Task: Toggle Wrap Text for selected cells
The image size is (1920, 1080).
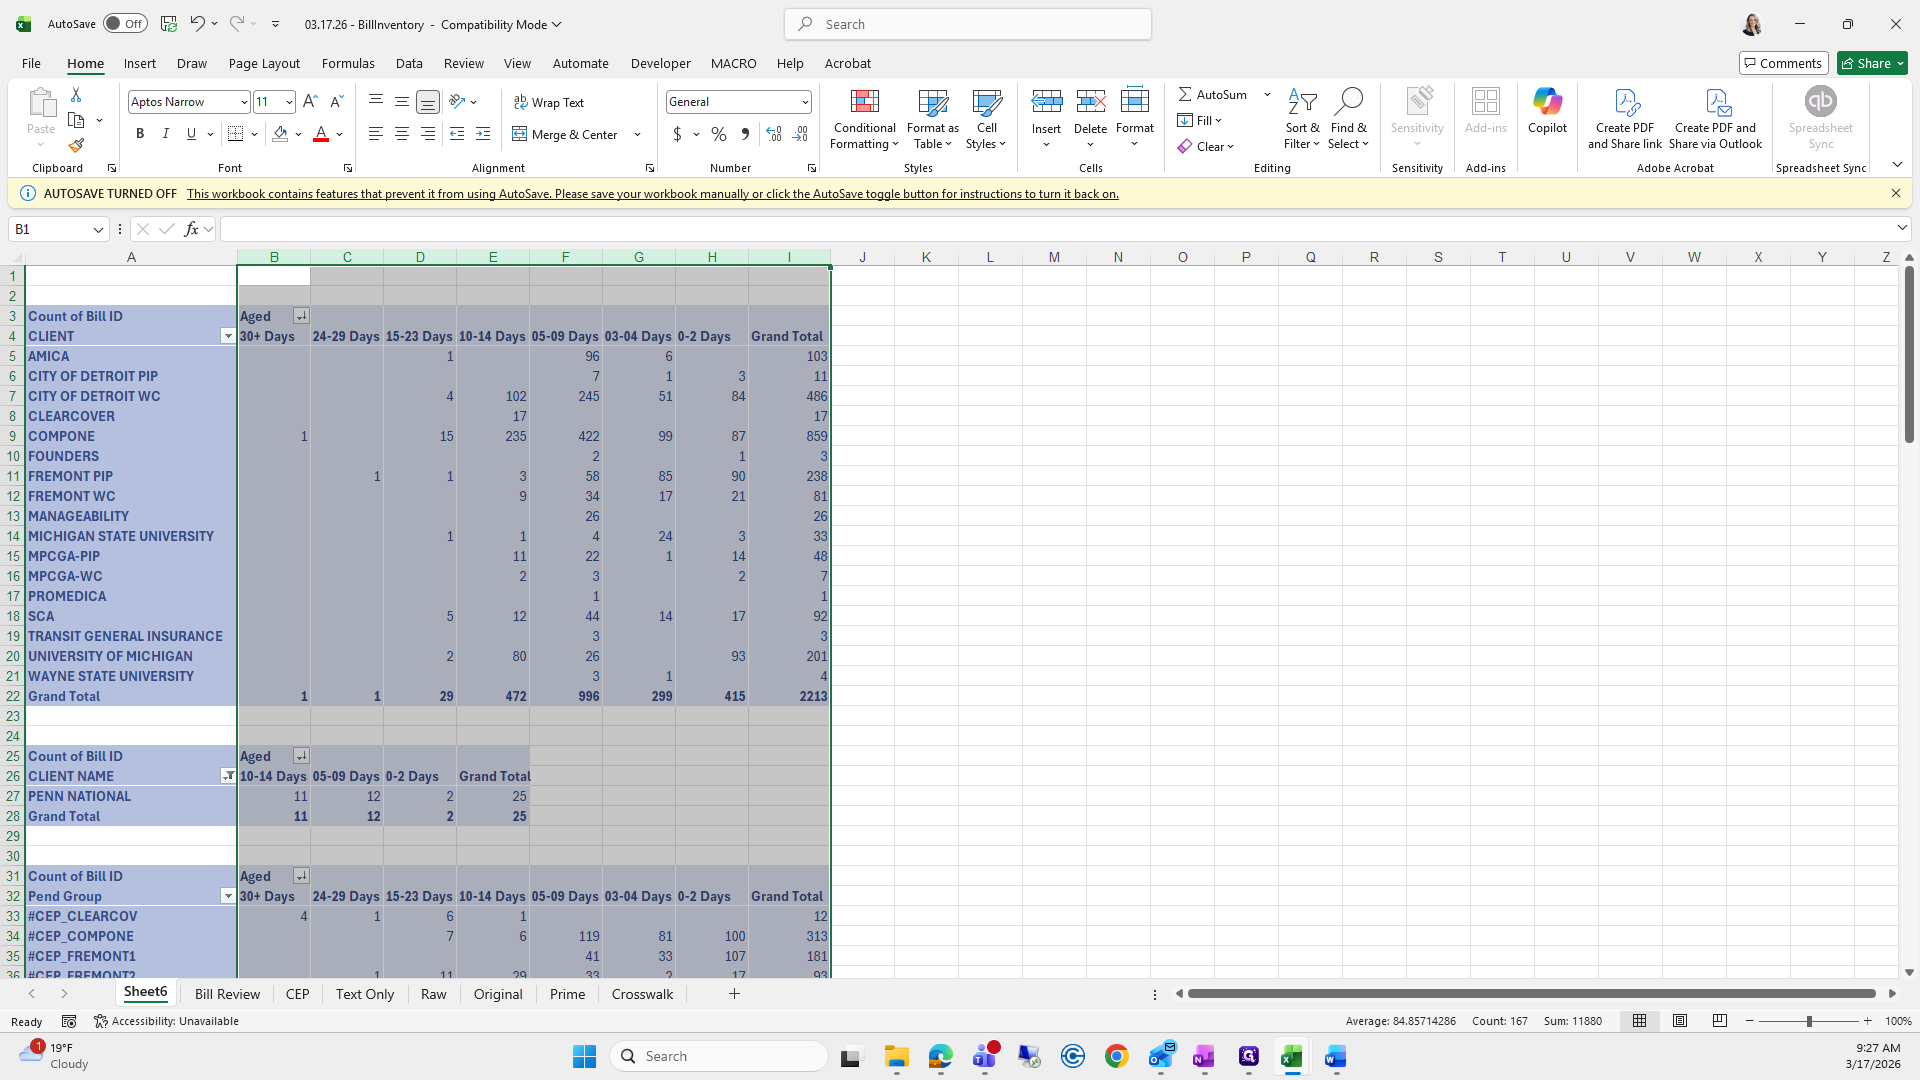Action: click(548, 103)
